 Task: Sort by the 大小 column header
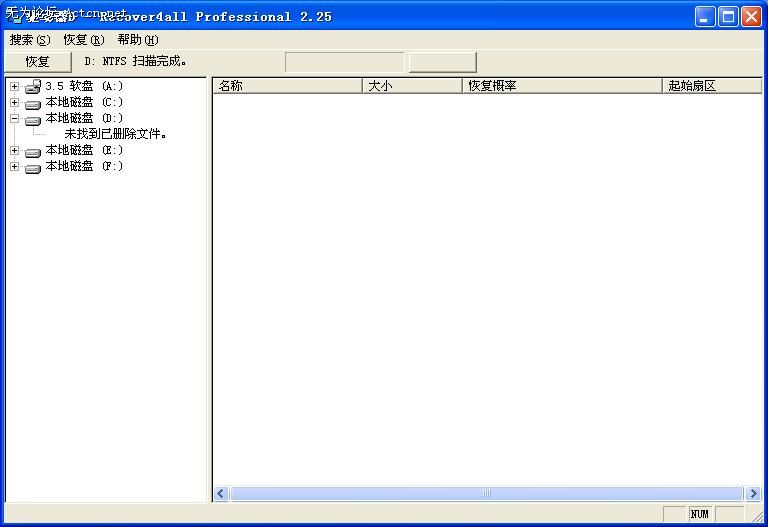pyautogui.click(x=412, y=86)
